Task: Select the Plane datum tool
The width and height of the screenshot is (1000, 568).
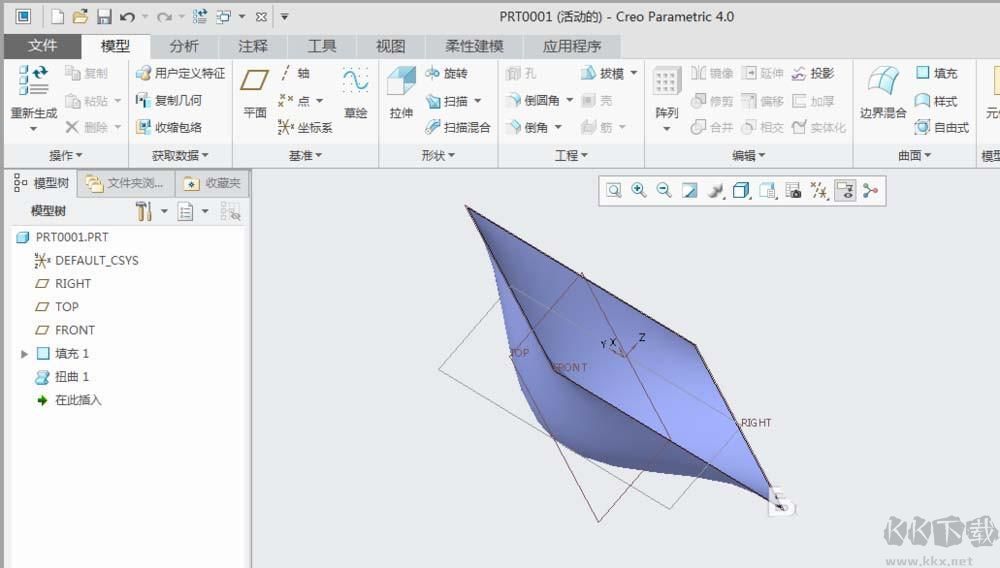Action: 254,93
